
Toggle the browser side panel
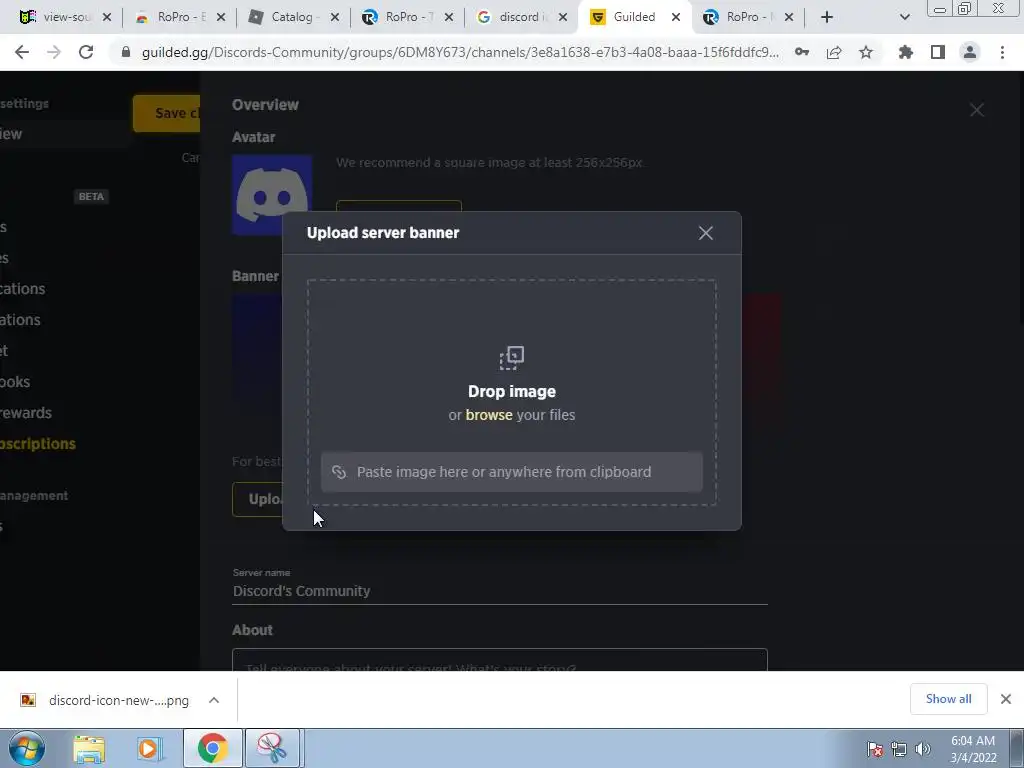coord(938,52)
